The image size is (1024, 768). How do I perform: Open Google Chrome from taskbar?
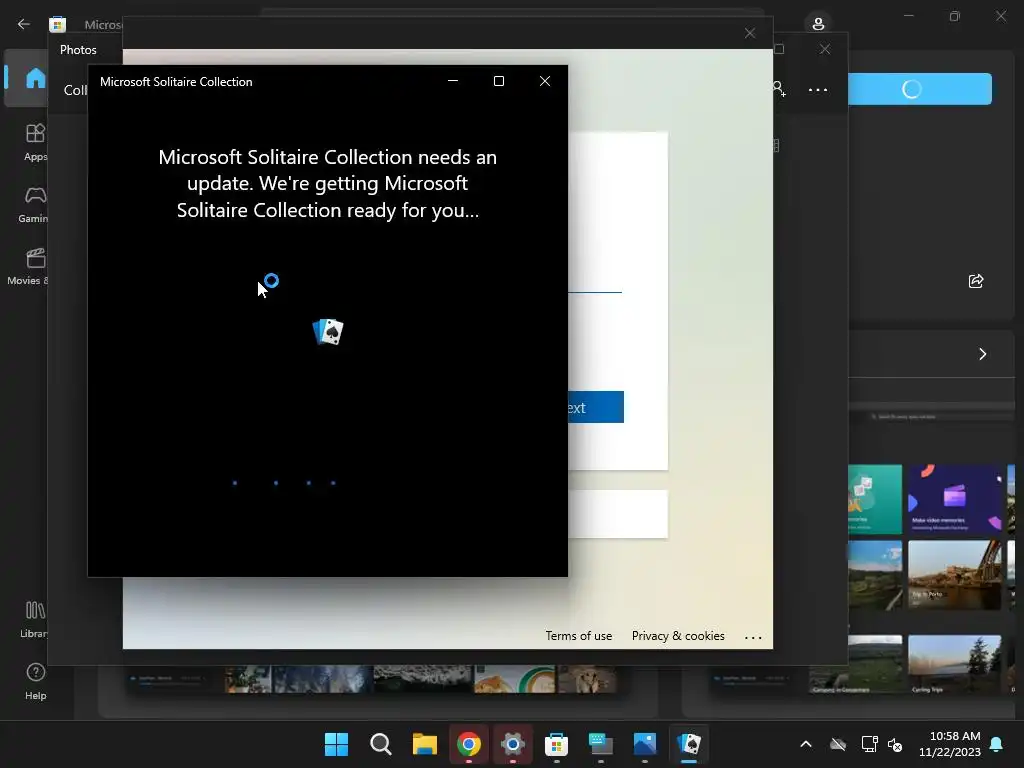click(468, 744)
